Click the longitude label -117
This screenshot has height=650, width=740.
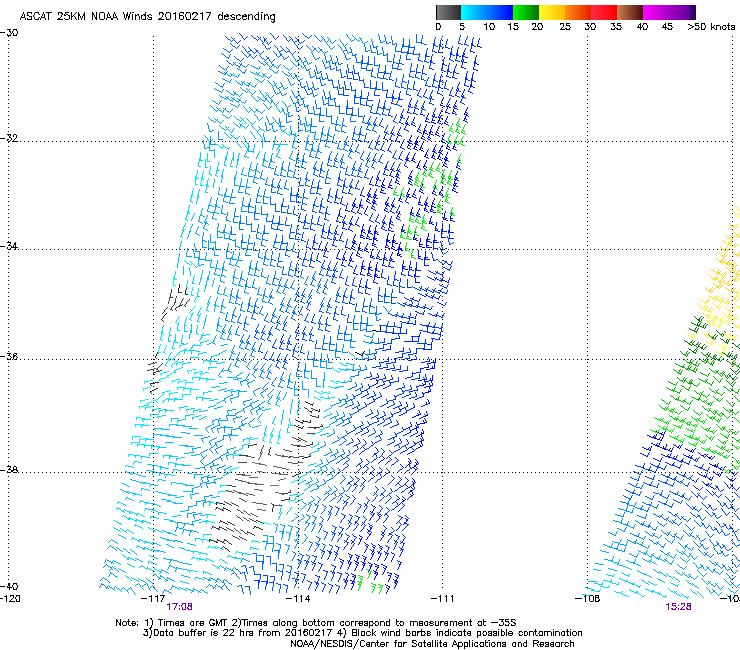point(153,599)
